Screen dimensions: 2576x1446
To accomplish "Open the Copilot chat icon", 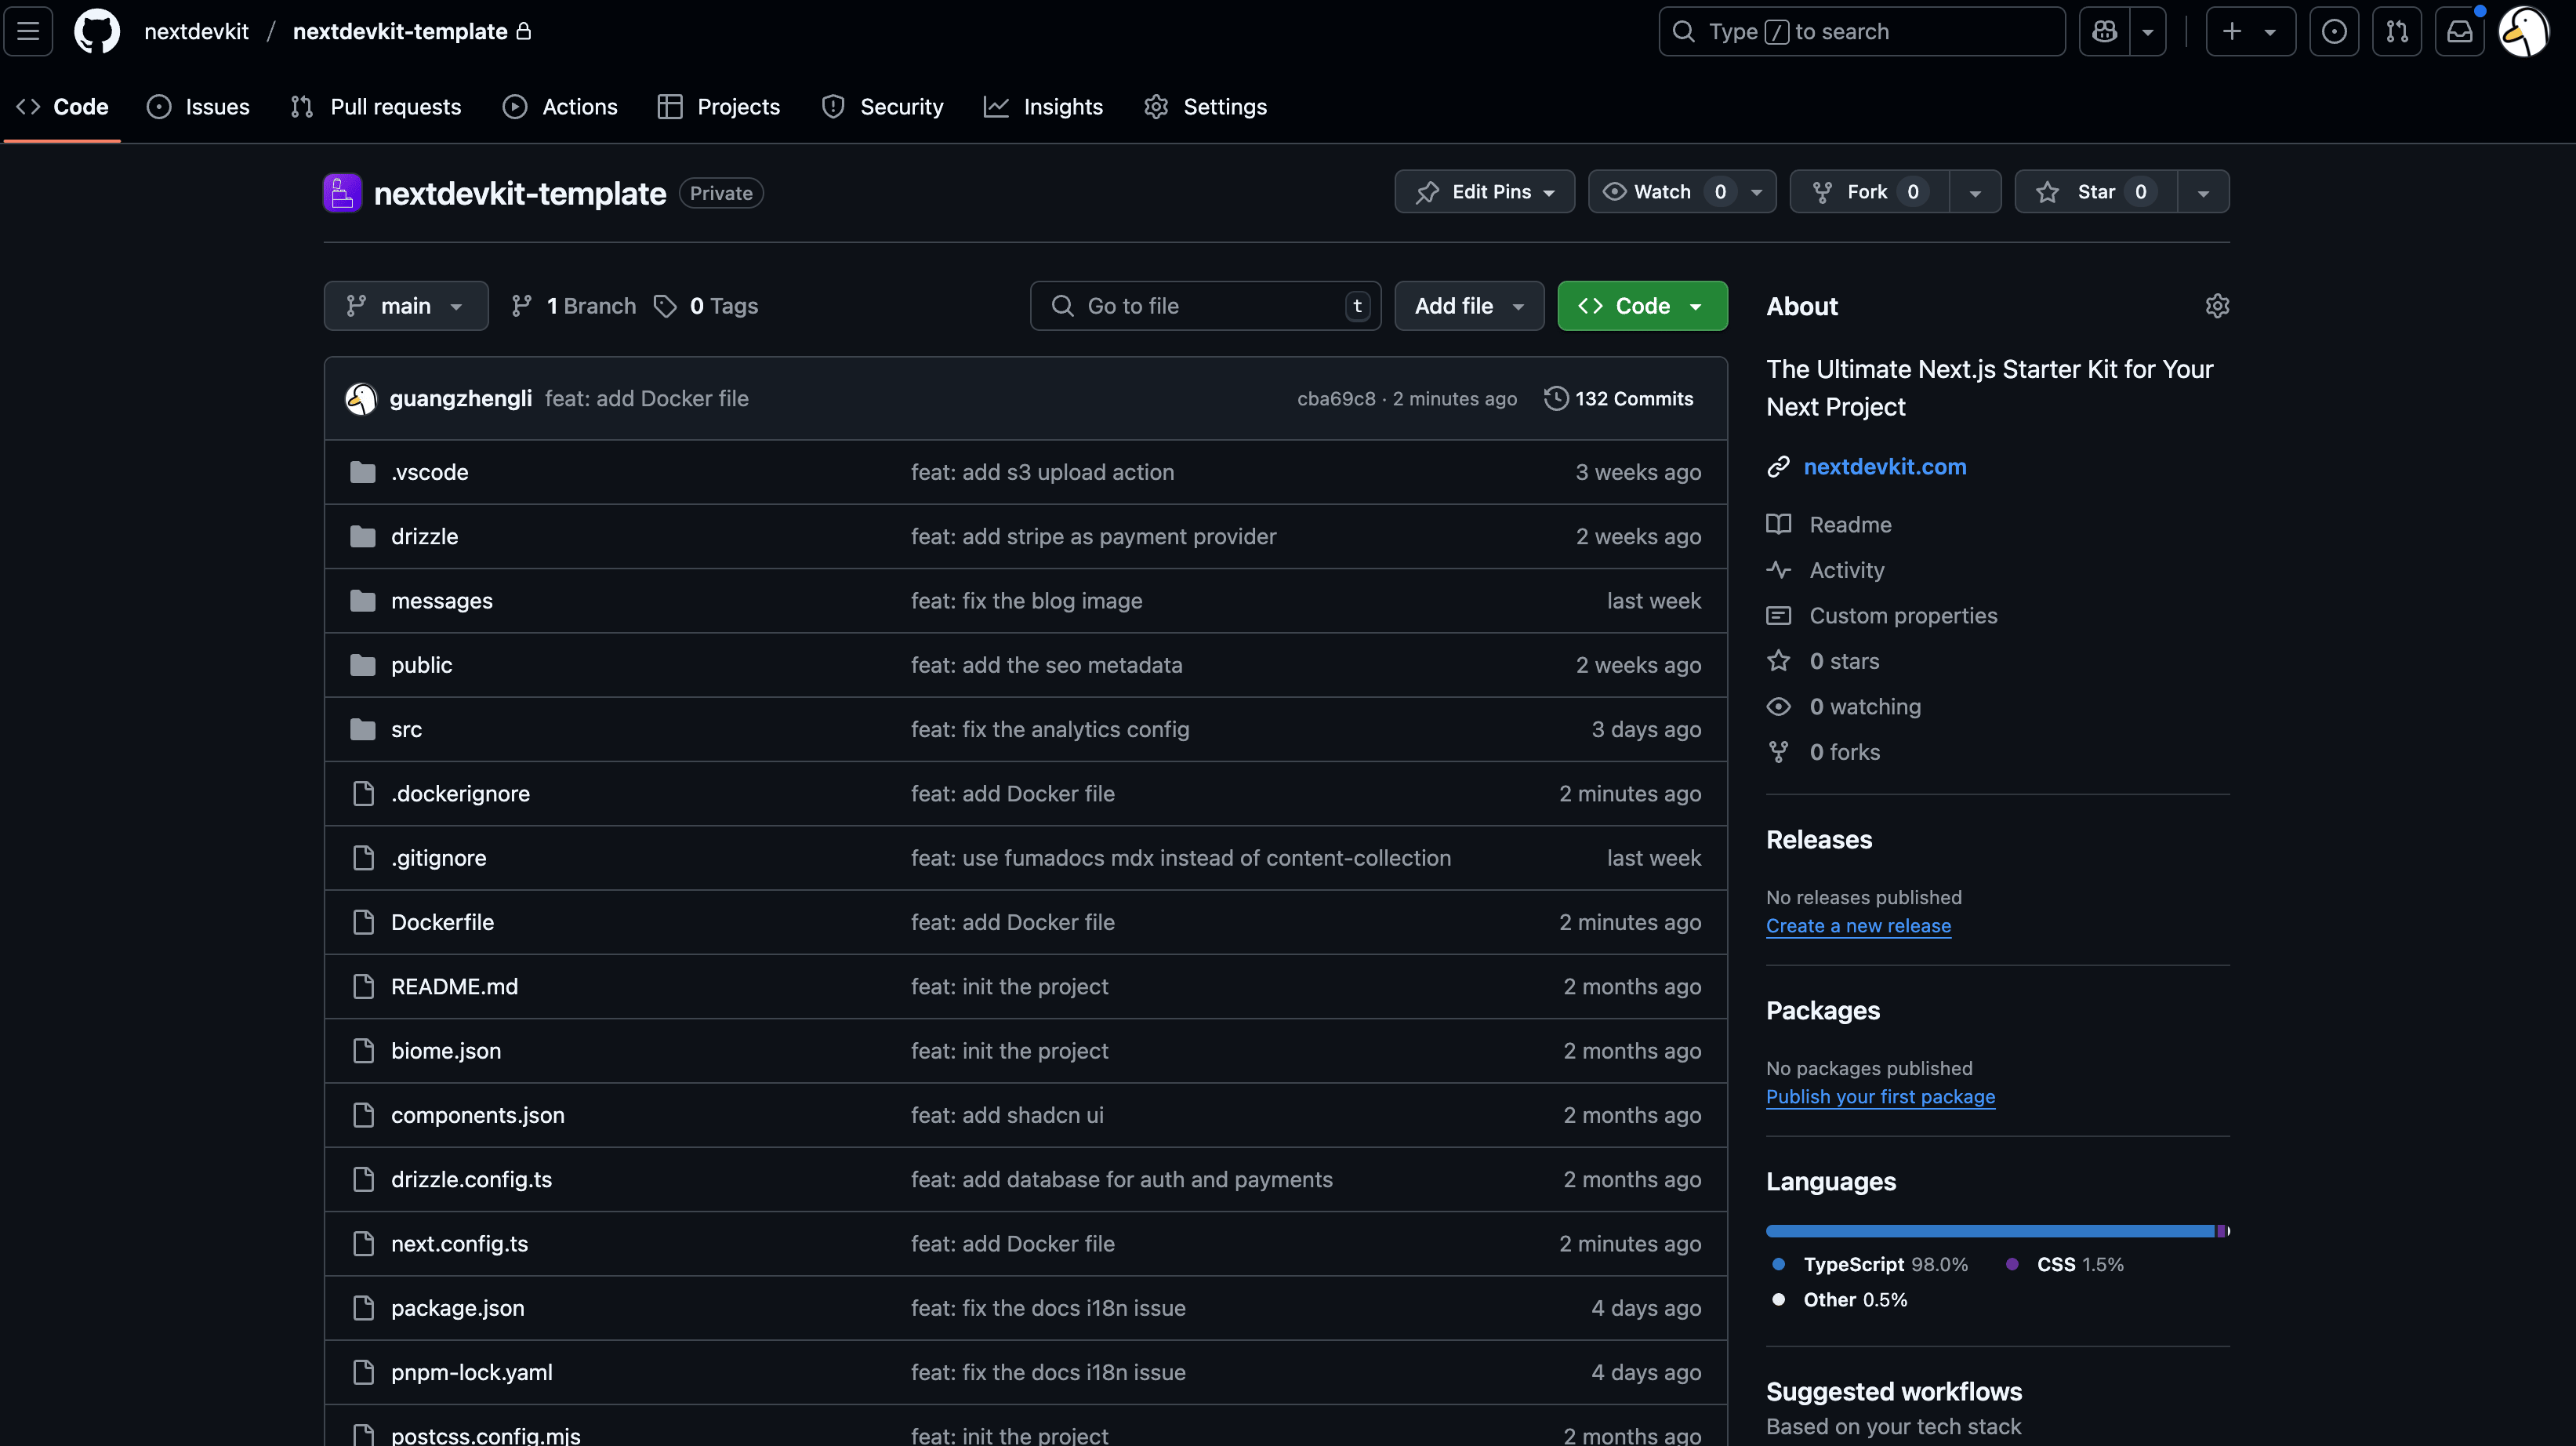I will tap(2104, 31).
